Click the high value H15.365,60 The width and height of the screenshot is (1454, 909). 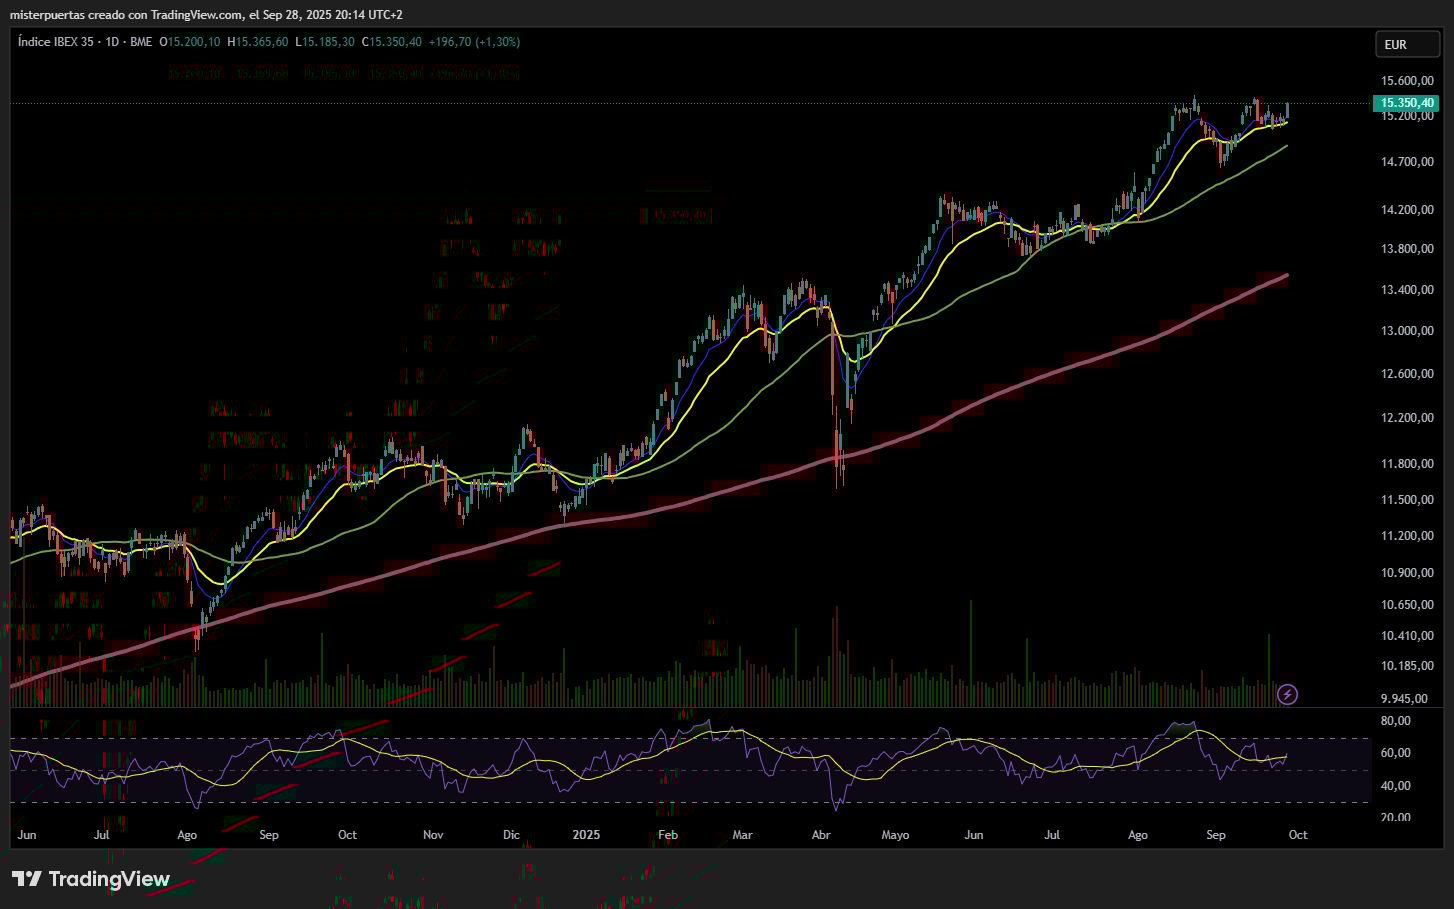click(258, 42)
